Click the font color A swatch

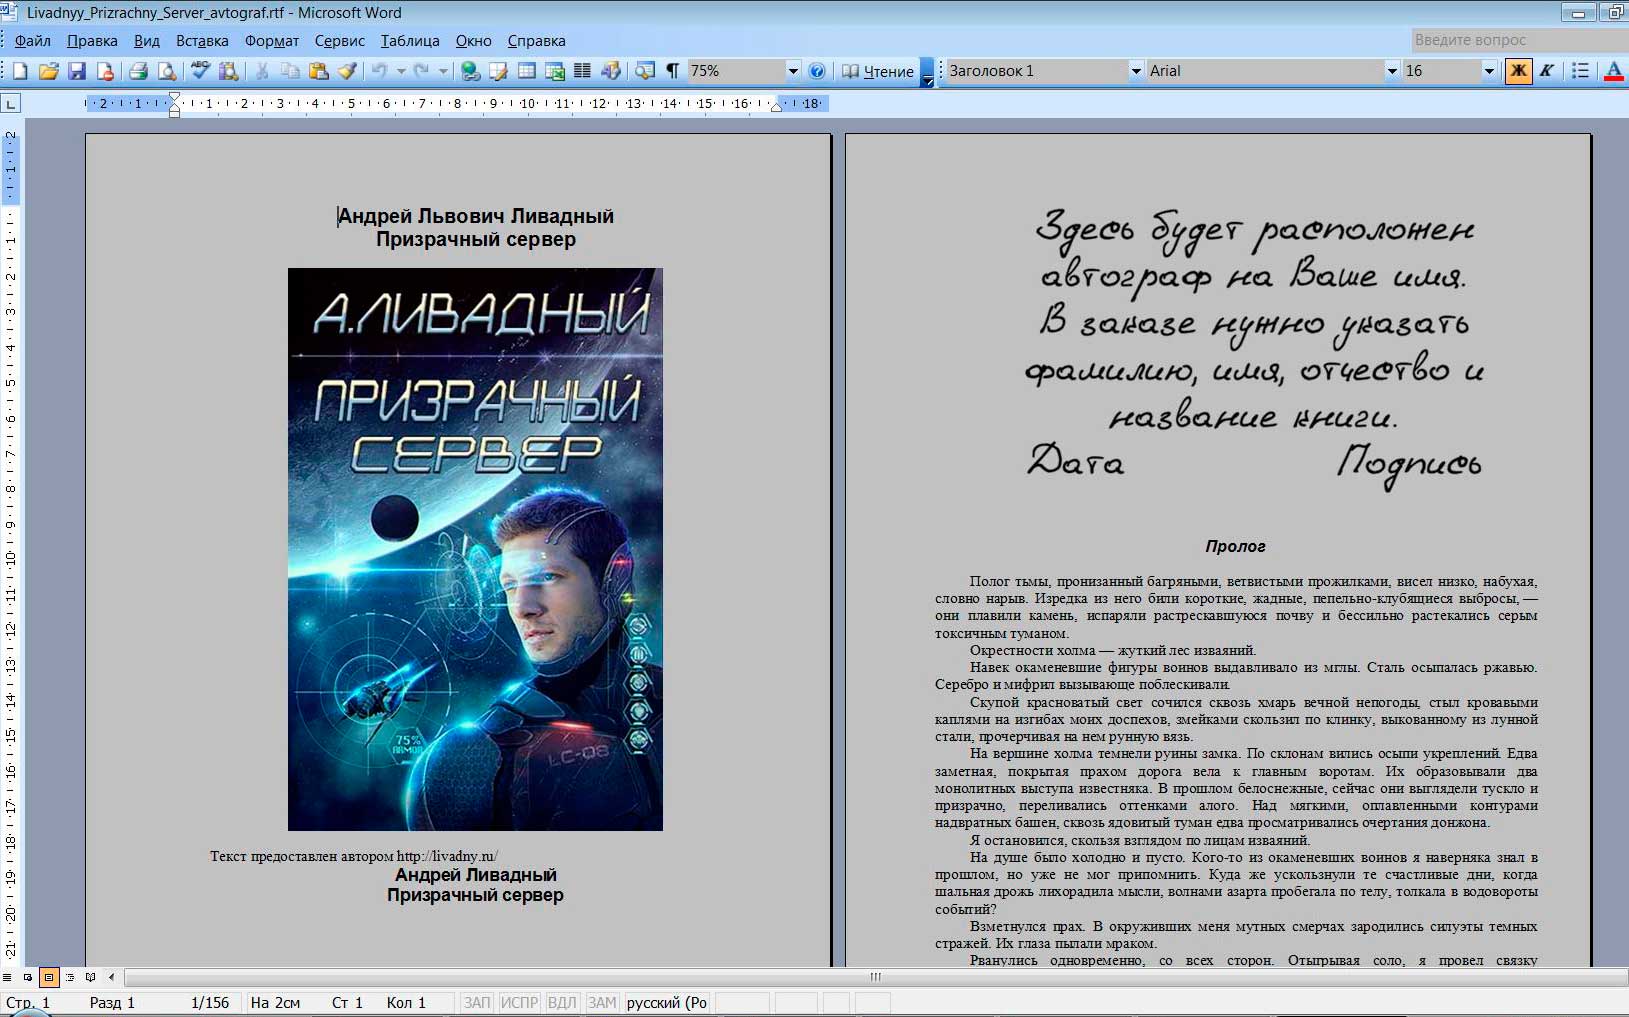click(1612, 71)
